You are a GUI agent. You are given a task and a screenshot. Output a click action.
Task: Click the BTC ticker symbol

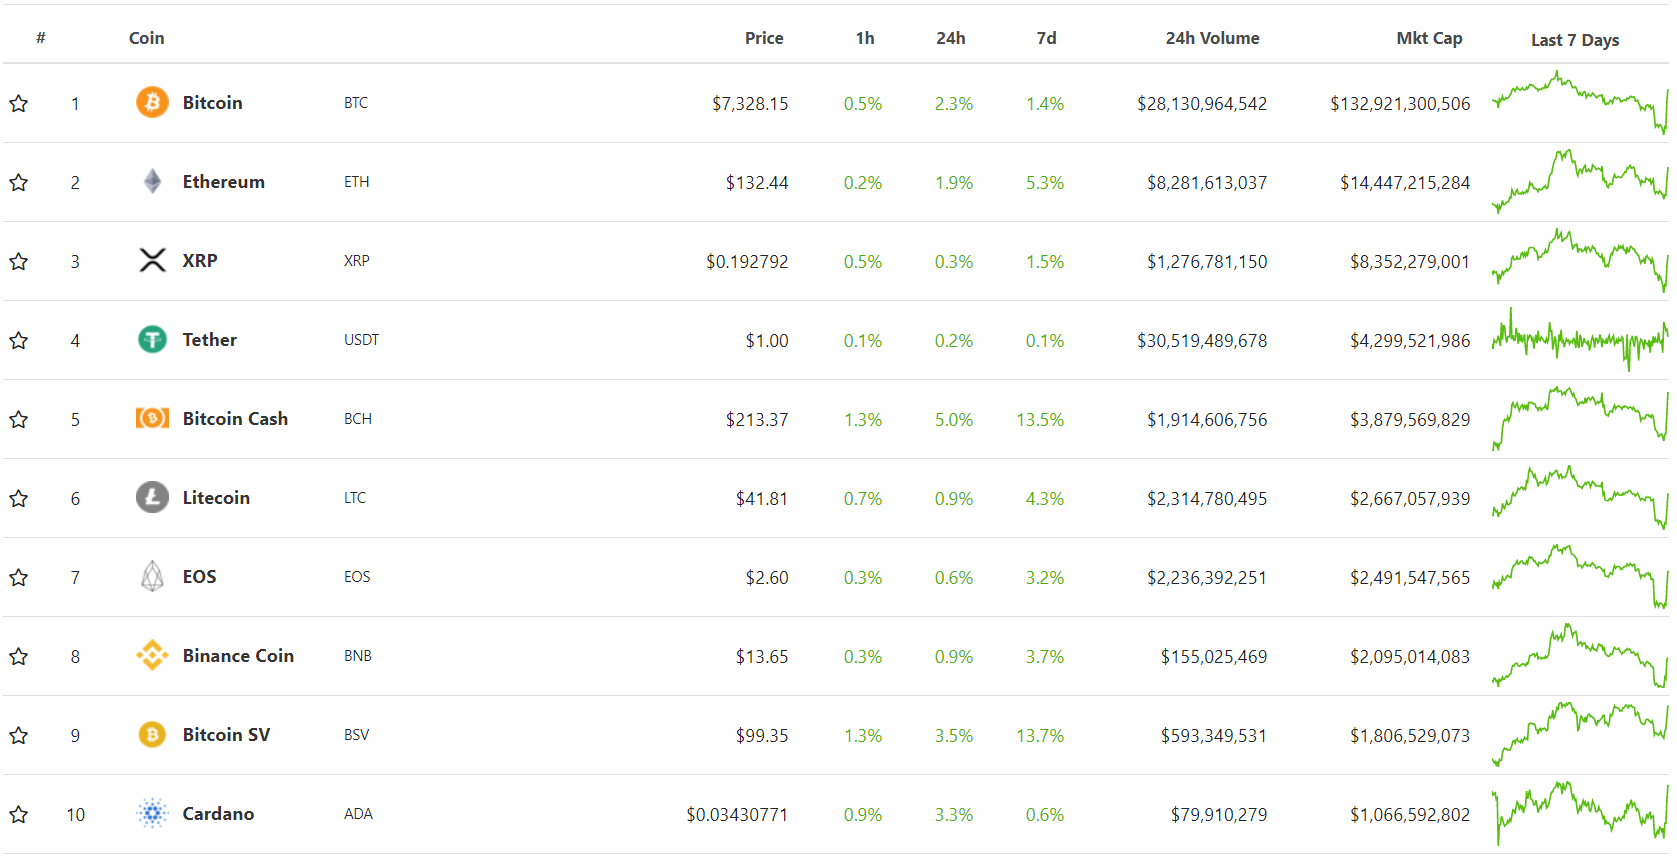point(356,103)
